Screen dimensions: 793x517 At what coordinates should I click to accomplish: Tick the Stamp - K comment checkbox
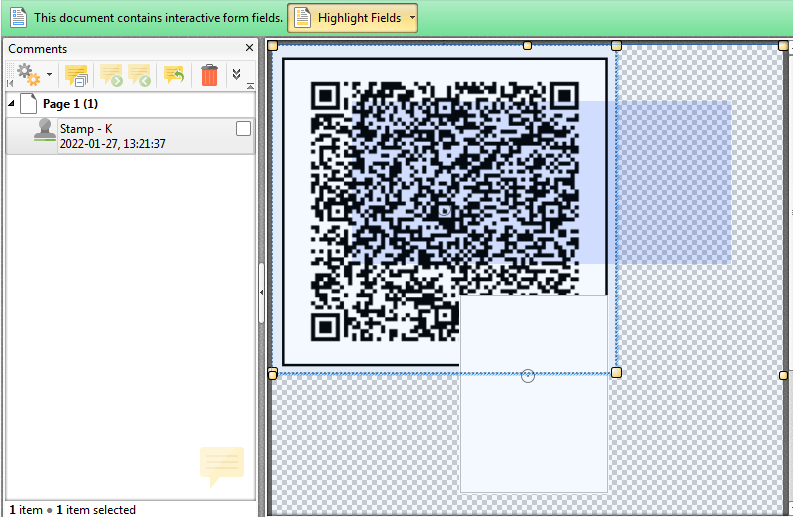pos(243,129)
